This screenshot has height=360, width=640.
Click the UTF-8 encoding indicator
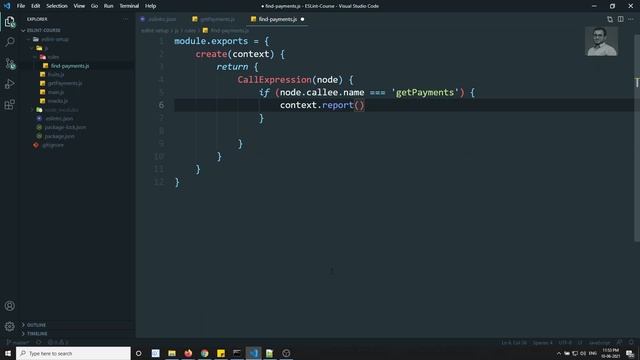point(565,343)
